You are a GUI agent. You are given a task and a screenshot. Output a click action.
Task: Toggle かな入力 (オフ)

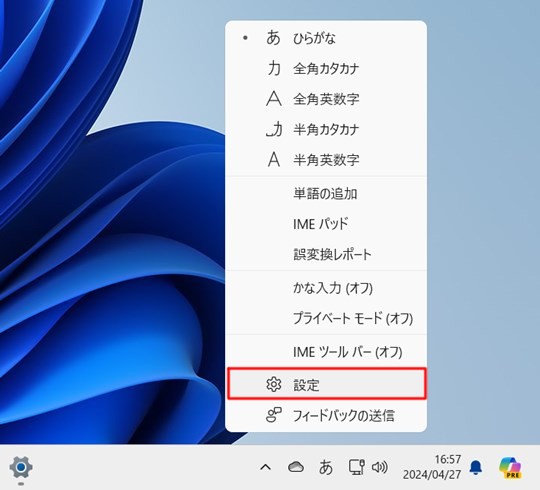(x=326, y=288)
